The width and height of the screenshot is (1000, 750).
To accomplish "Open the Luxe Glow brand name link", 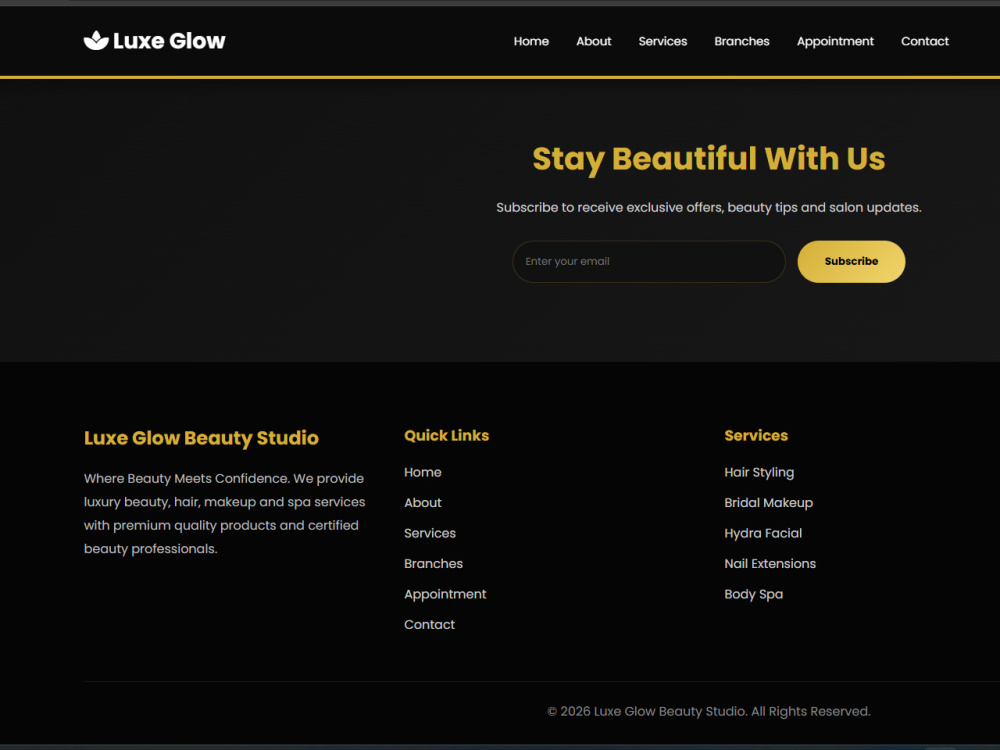I will point(169,41).
